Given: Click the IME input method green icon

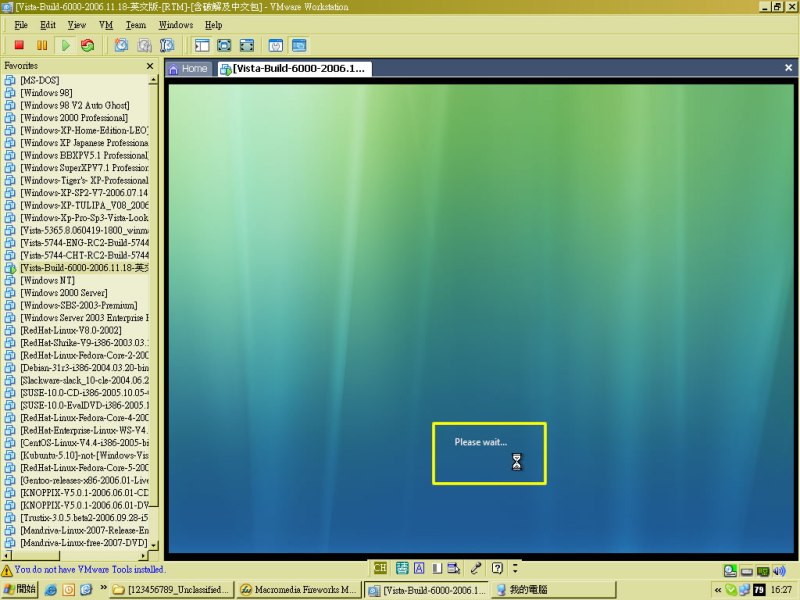Looking at the screenshot, I should [402, 568].
